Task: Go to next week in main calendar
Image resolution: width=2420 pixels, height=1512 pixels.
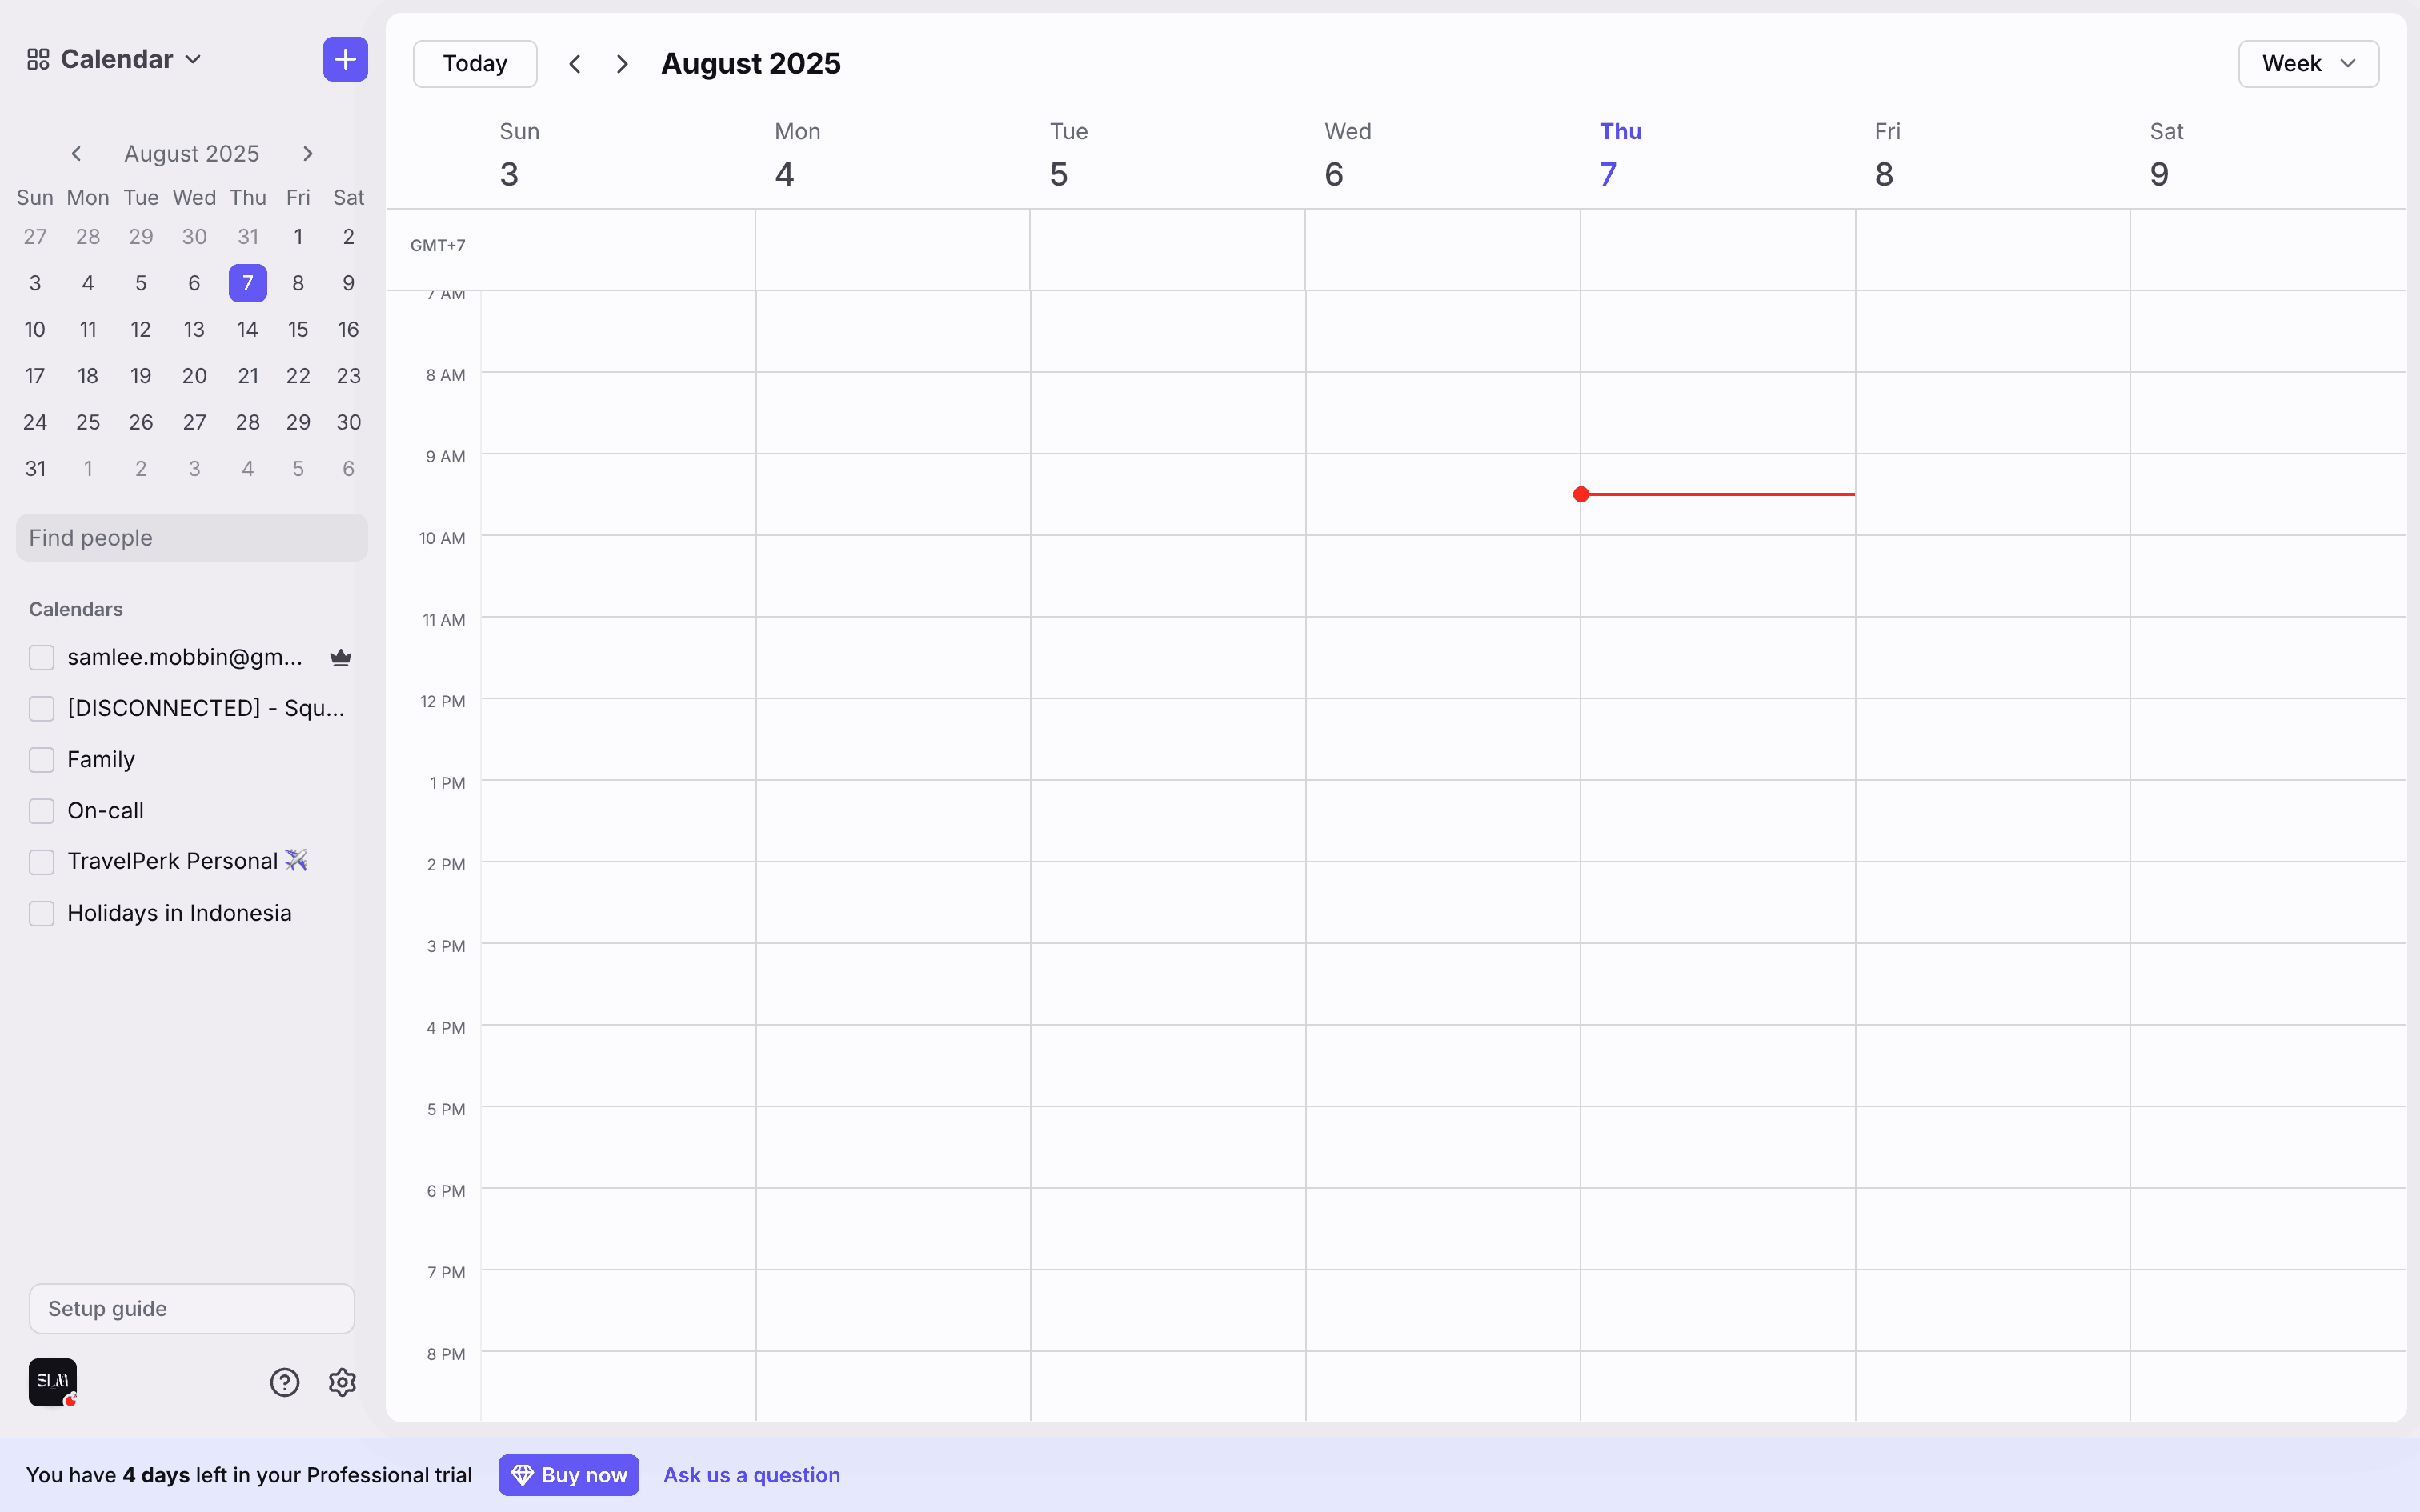Action: (622, 64)
